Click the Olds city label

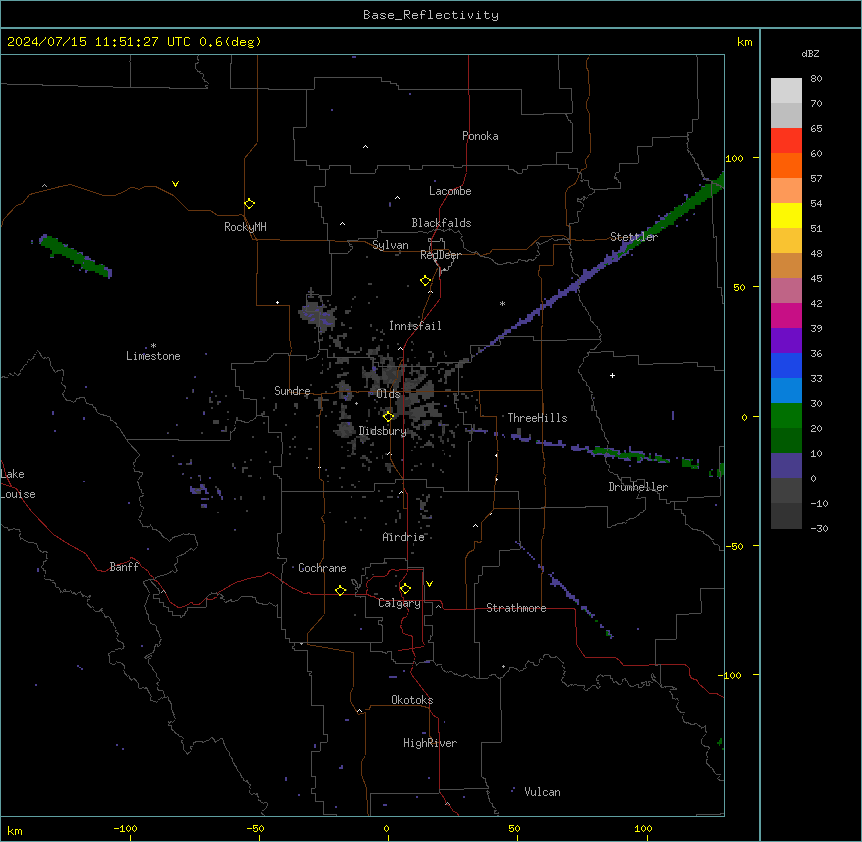click(388, 394)
